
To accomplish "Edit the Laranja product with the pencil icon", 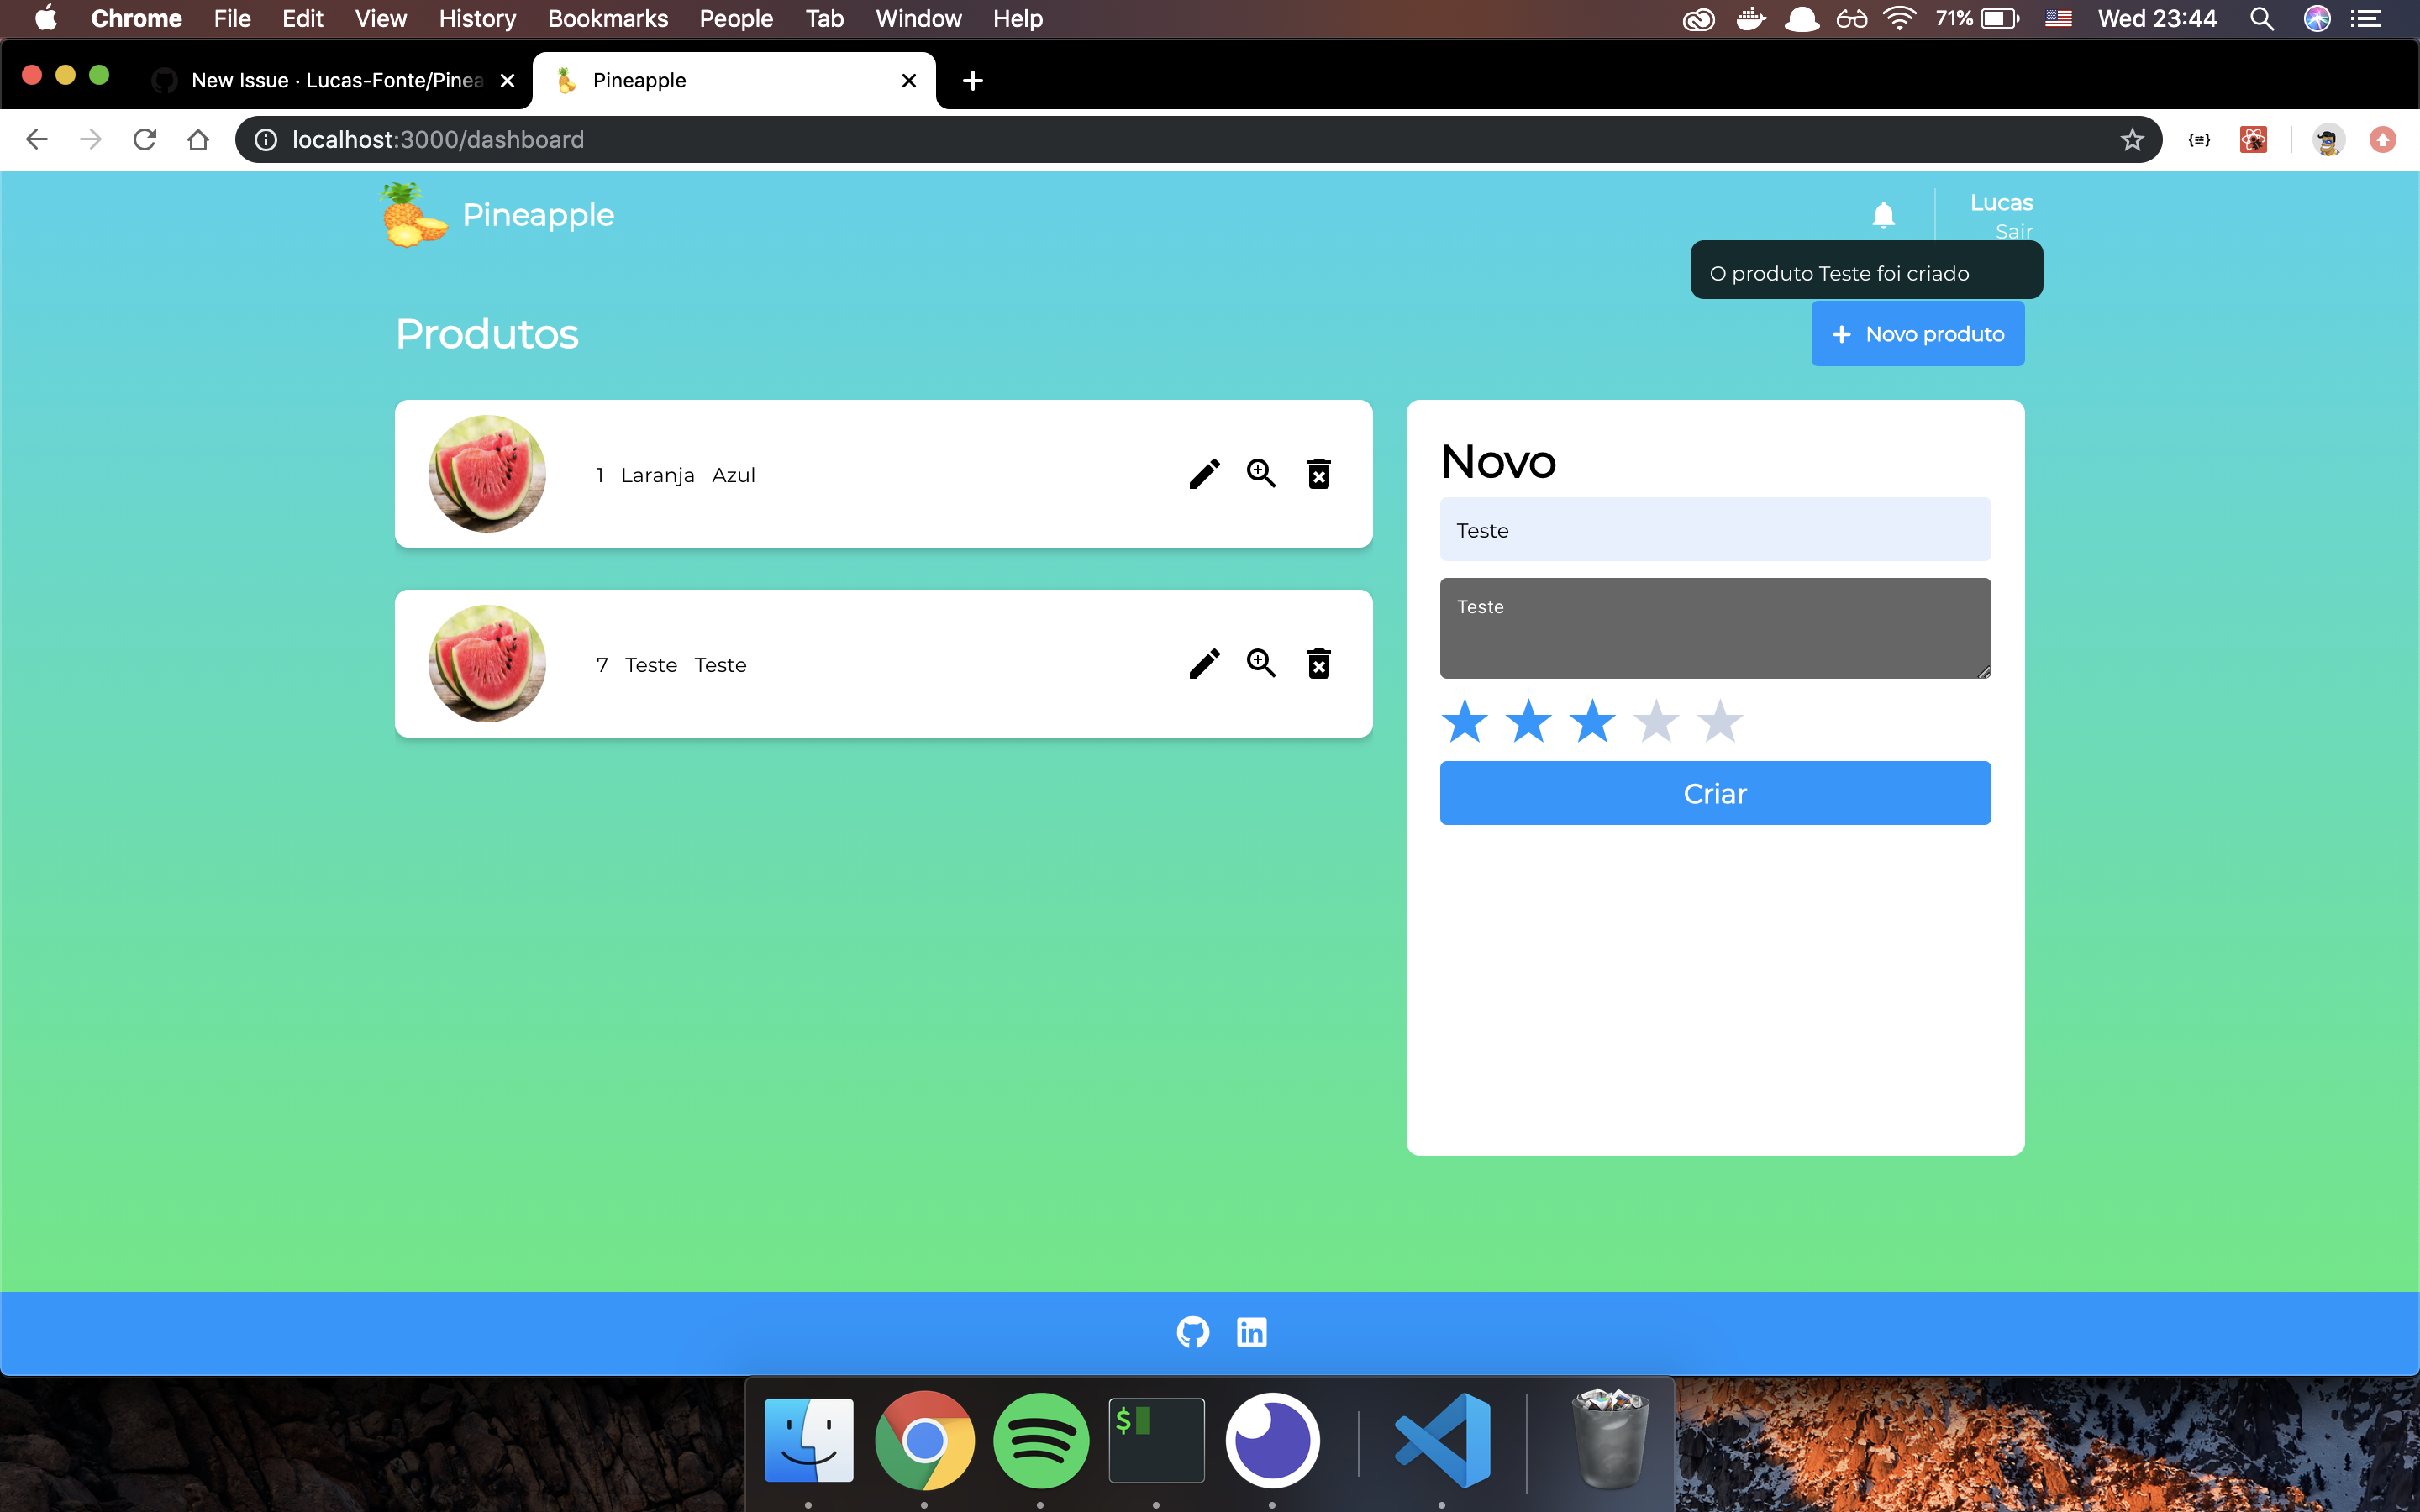I will click(x=1204, y=474).
